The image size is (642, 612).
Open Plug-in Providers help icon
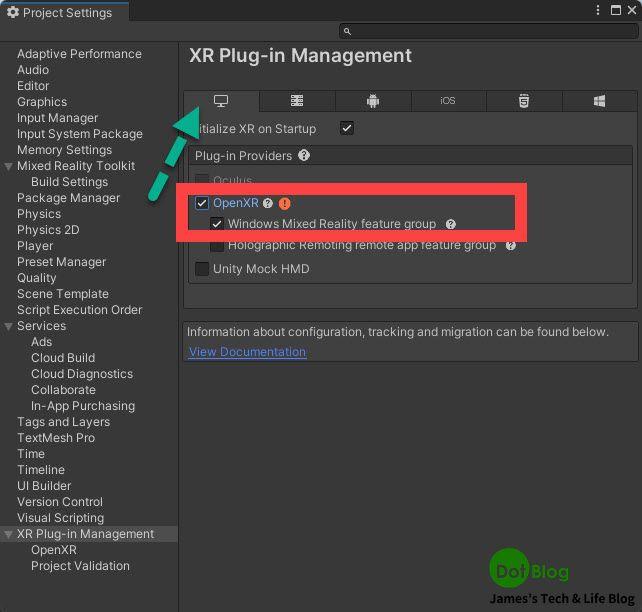pos(304,156)
